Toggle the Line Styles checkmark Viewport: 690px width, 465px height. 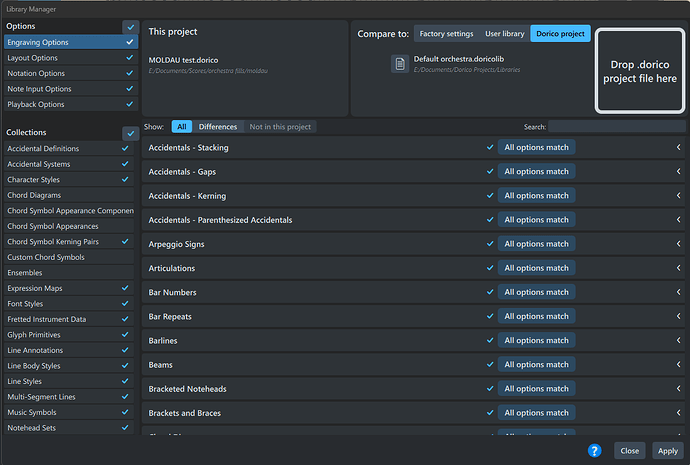125,381
